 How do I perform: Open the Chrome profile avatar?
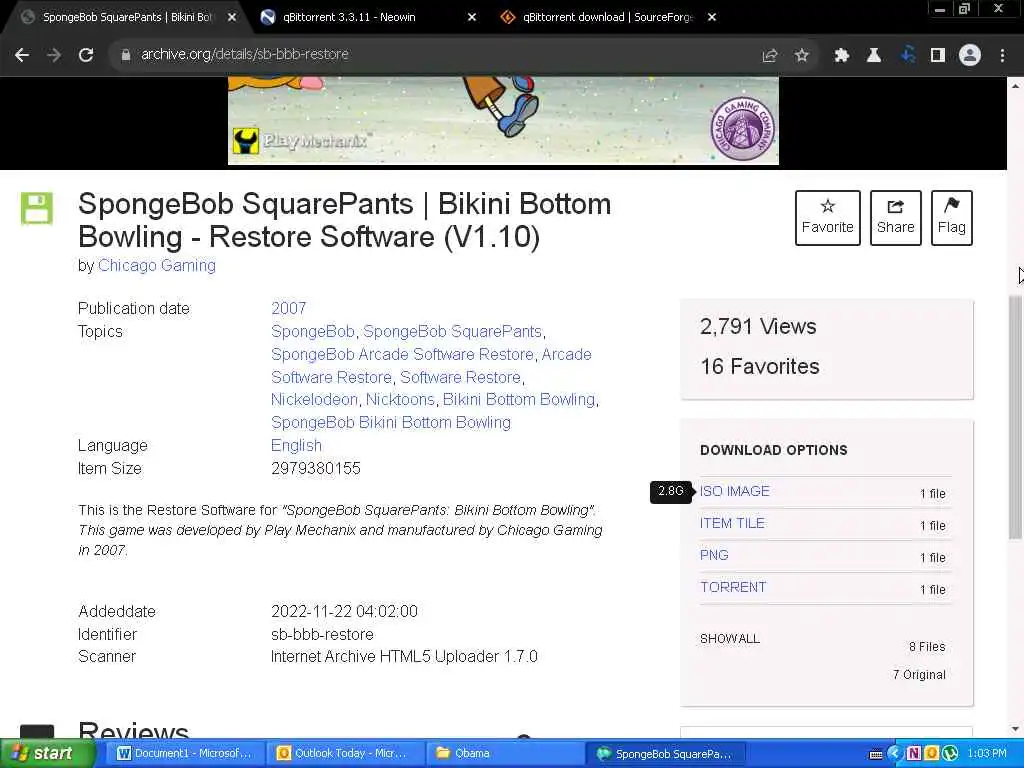click(970, 56)
